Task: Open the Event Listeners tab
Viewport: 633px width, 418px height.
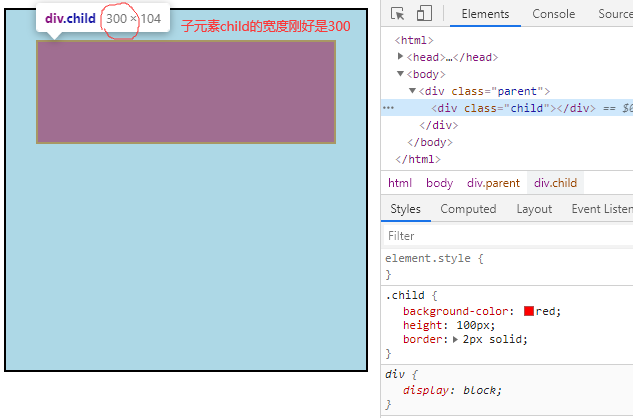Action: 602,209
